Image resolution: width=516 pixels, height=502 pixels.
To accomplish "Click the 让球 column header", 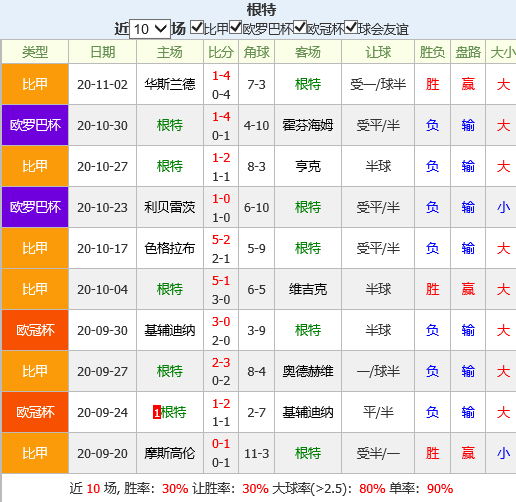I will (378, 52).
